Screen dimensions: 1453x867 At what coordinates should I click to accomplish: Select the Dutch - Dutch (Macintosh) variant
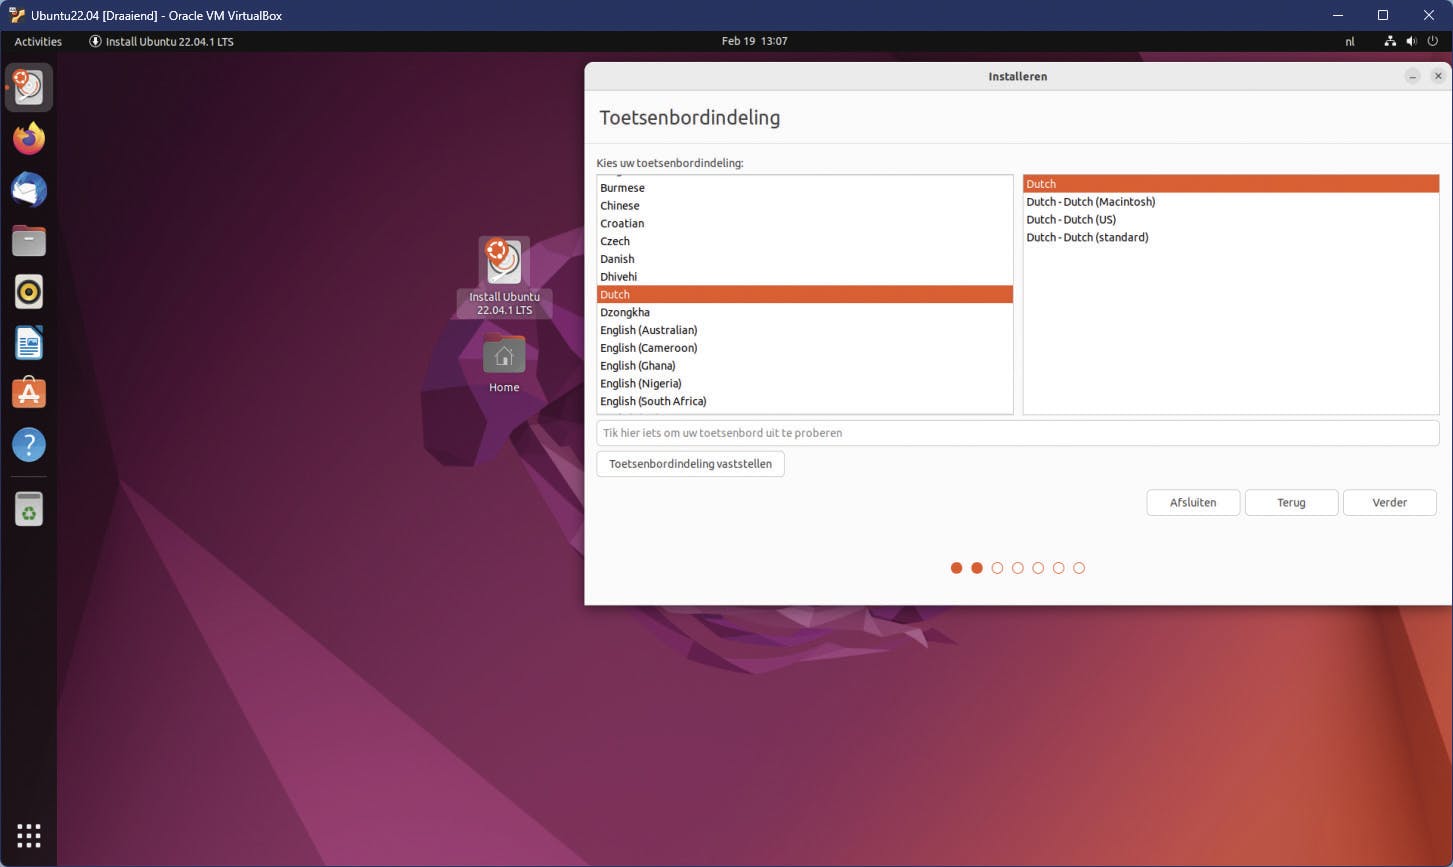1231,202
